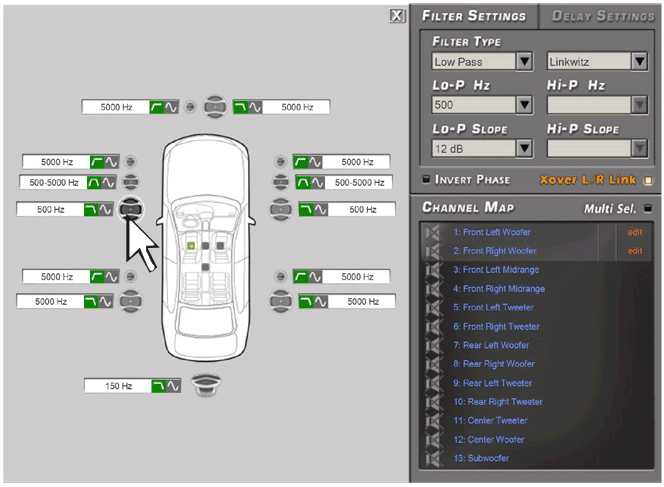
Task: Open the Hi-P Hz frequency dropdown
Action: 639,105
